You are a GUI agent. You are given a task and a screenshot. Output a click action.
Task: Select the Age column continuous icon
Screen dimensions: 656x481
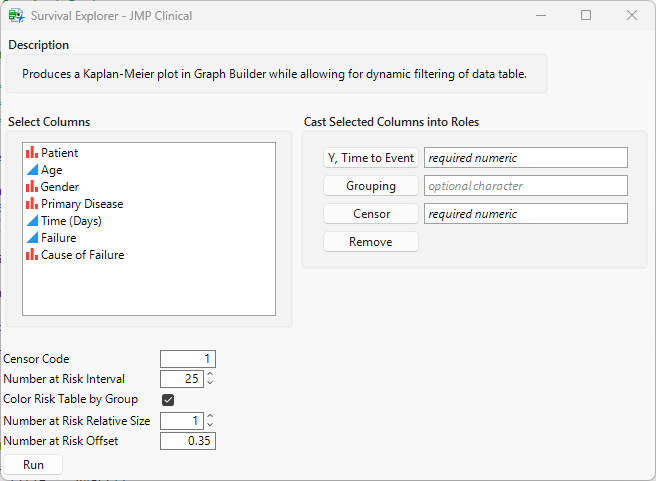tap(32, 170)
